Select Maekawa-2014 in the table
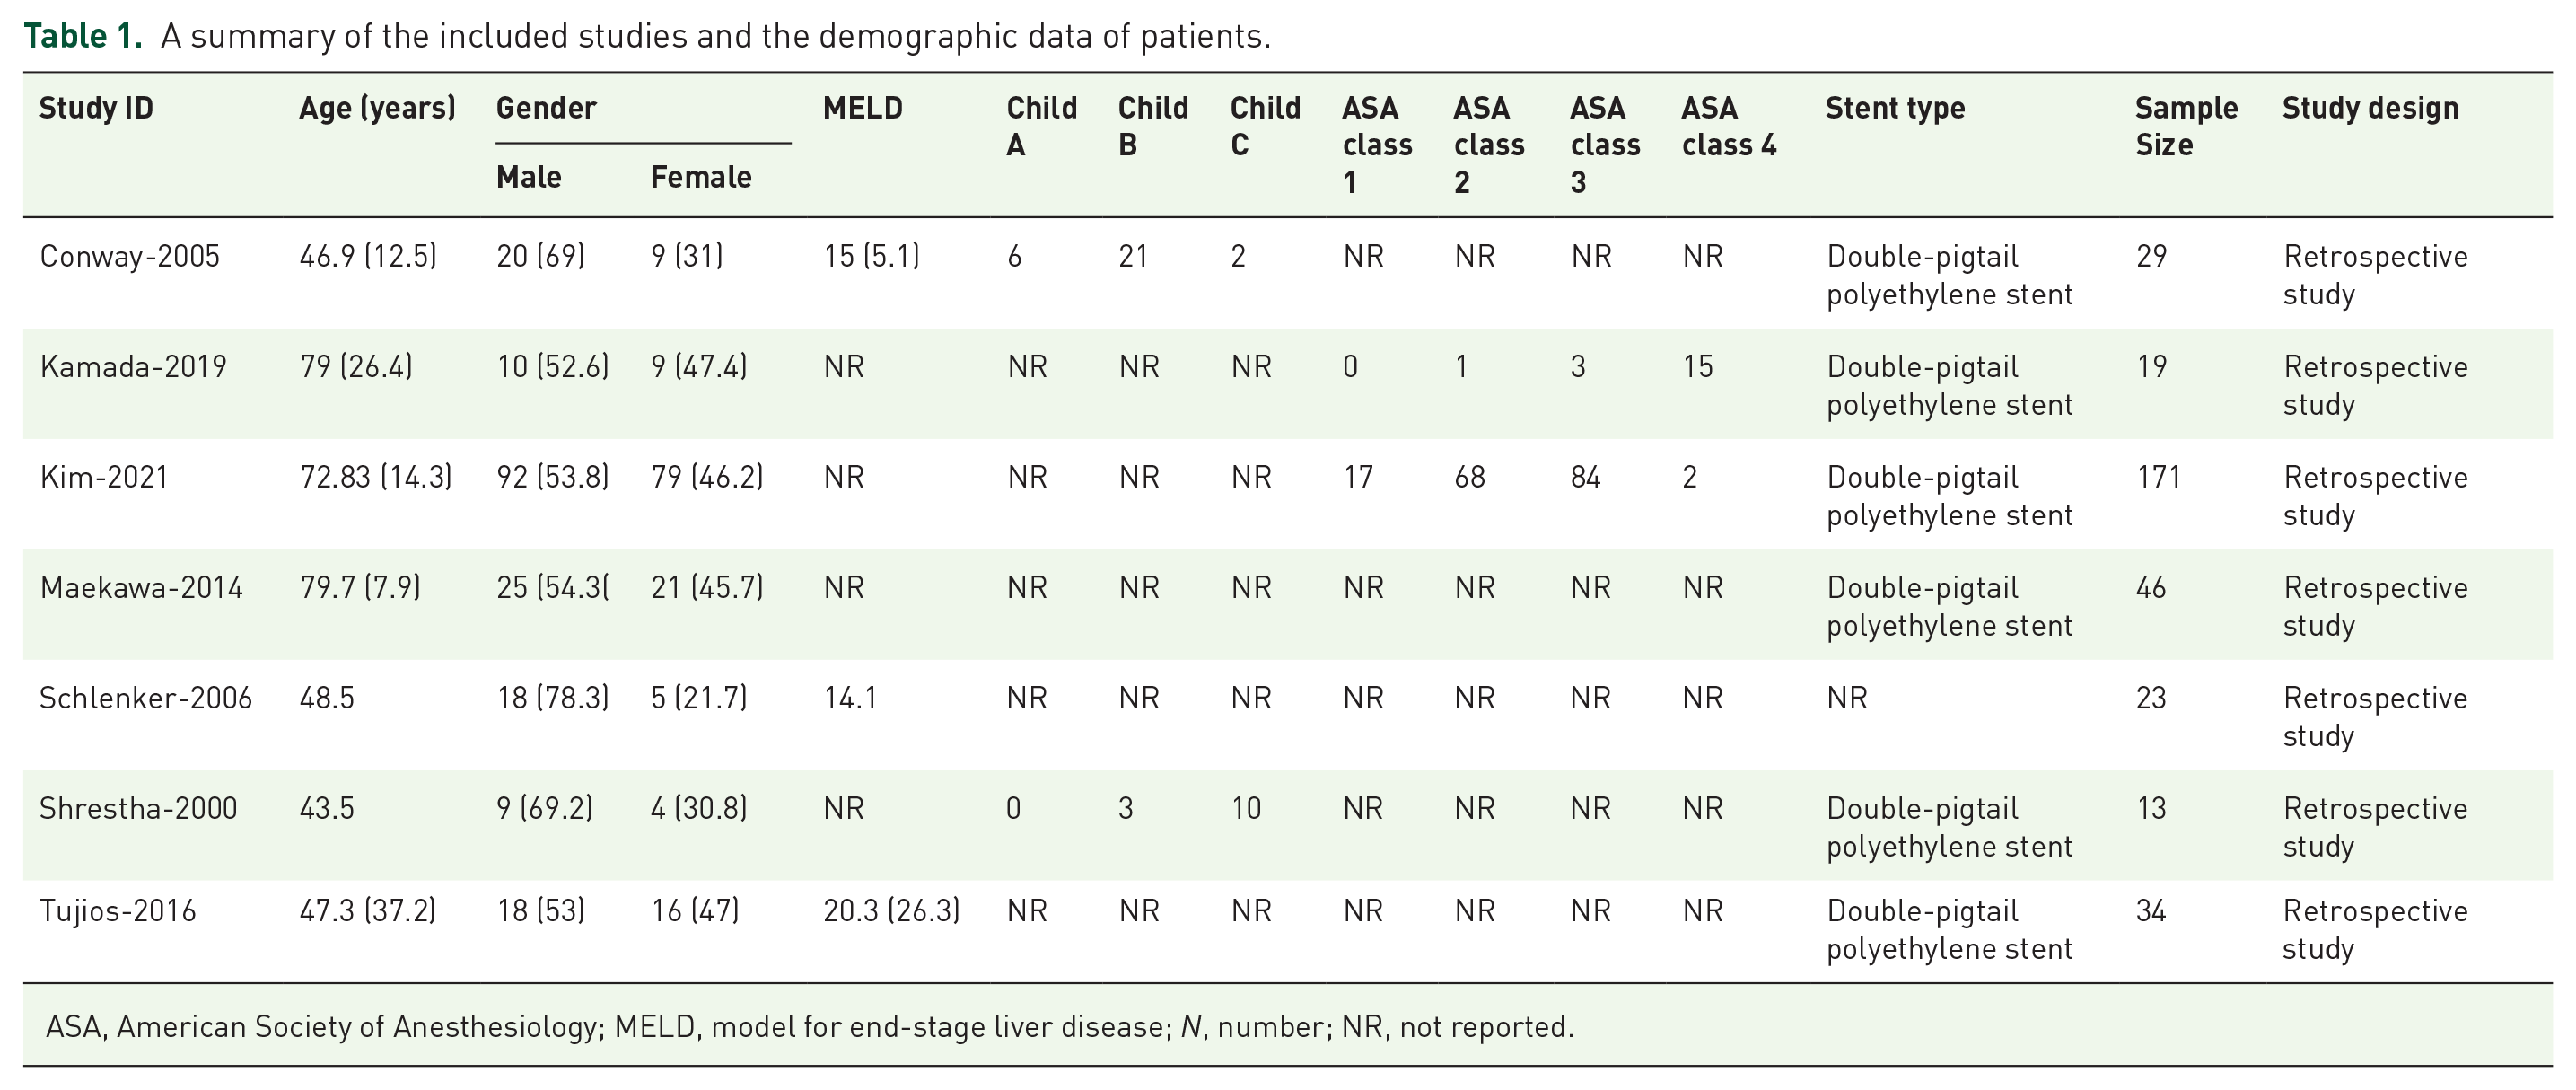 point(141,587)
